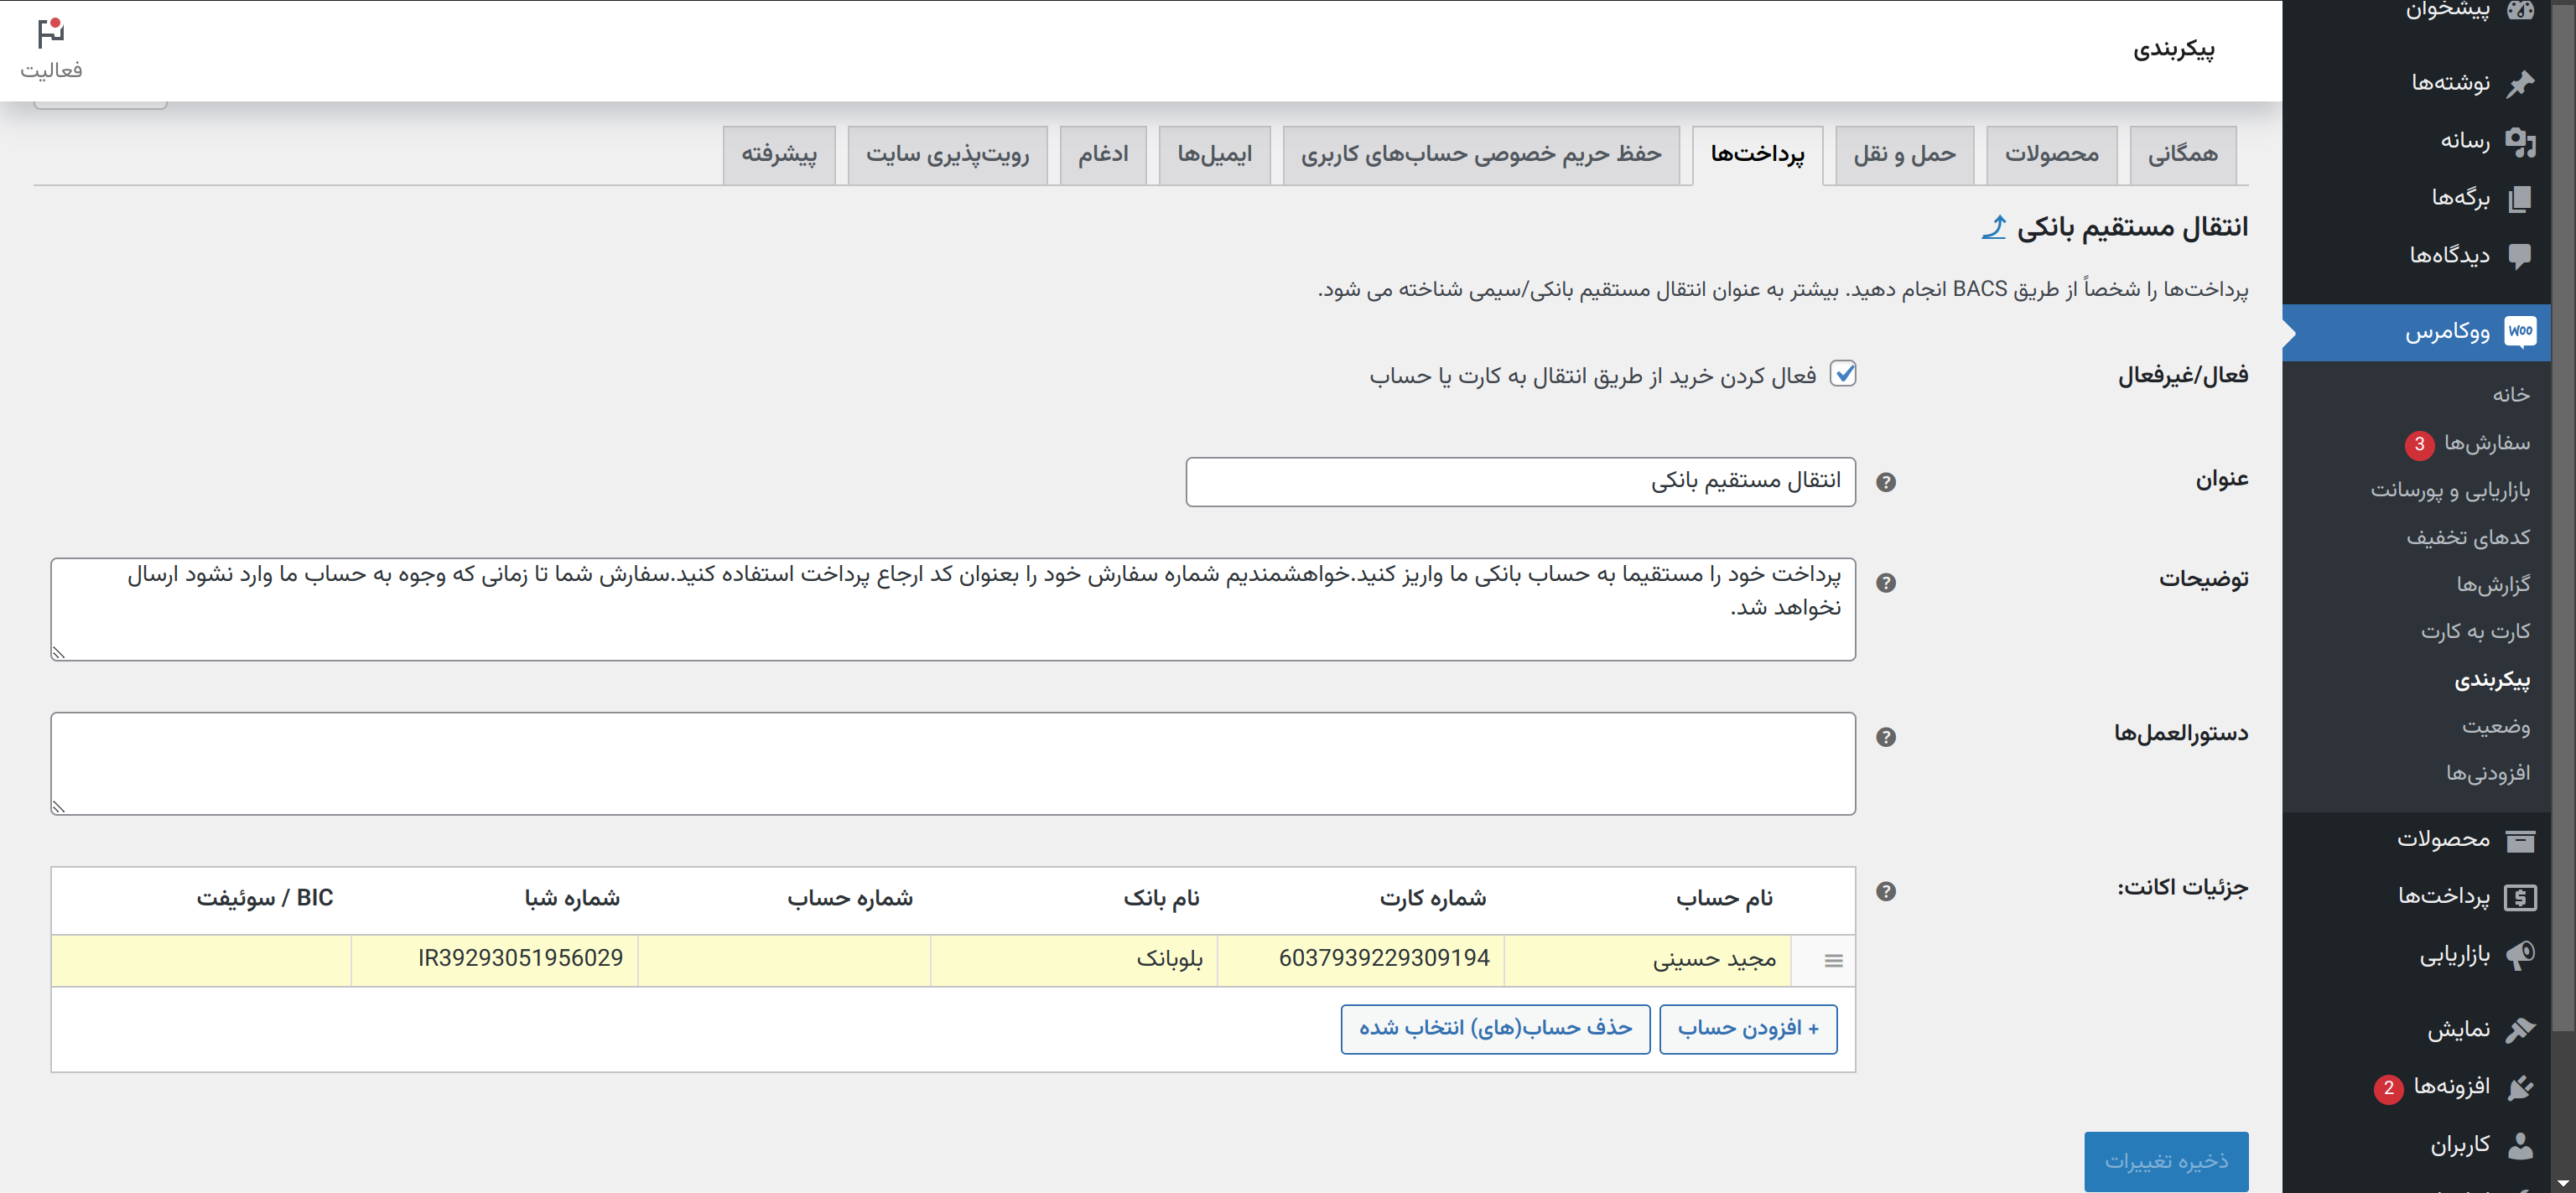Open the رویت‌پذیری سایت tab
2576x1193 pixels.
click(947, 154)
